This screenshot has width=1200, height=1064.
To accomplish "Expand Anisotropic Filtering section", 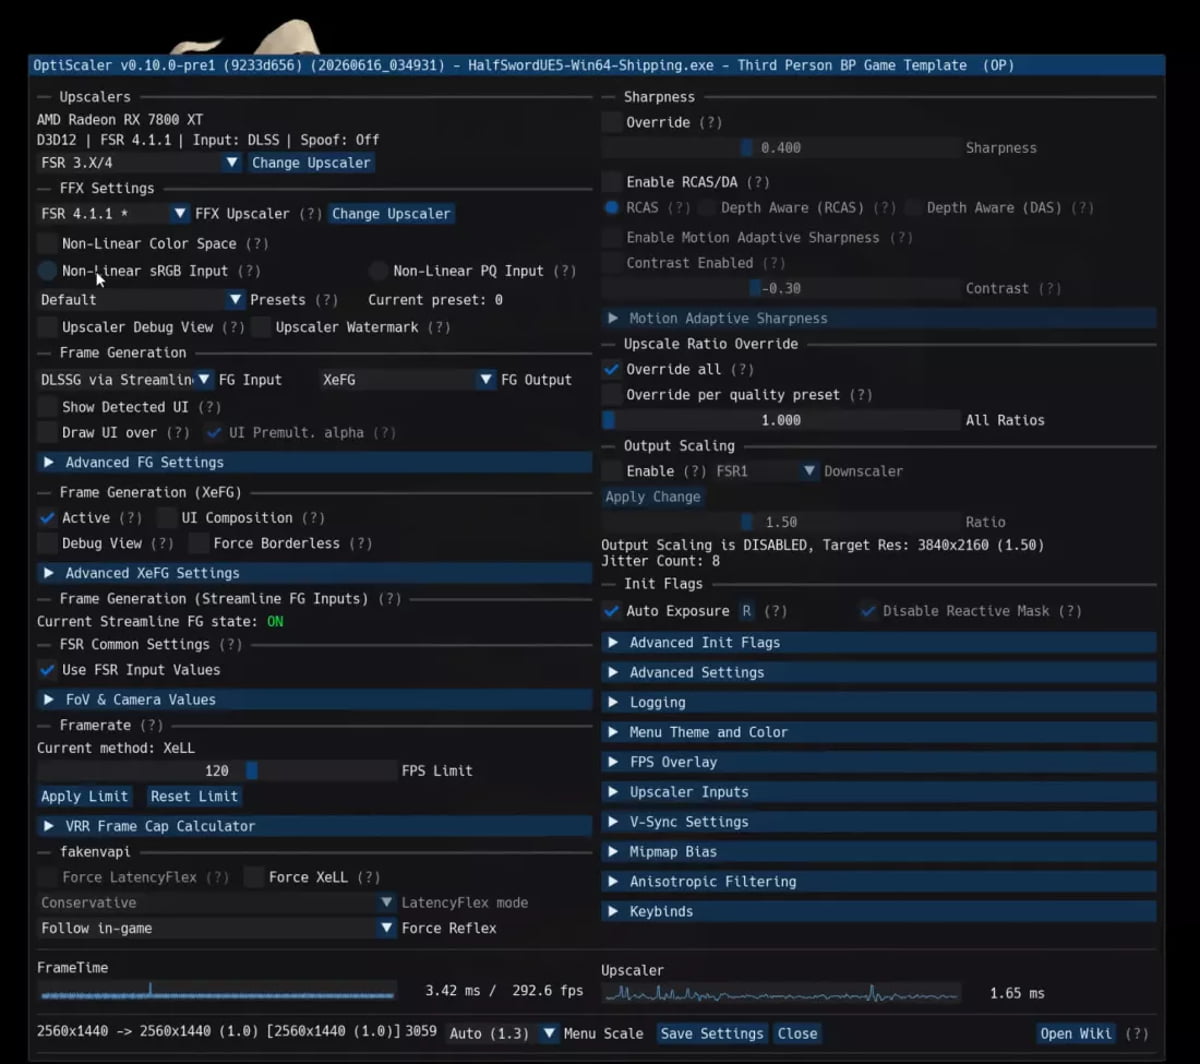I will click(x=879, y=881).
